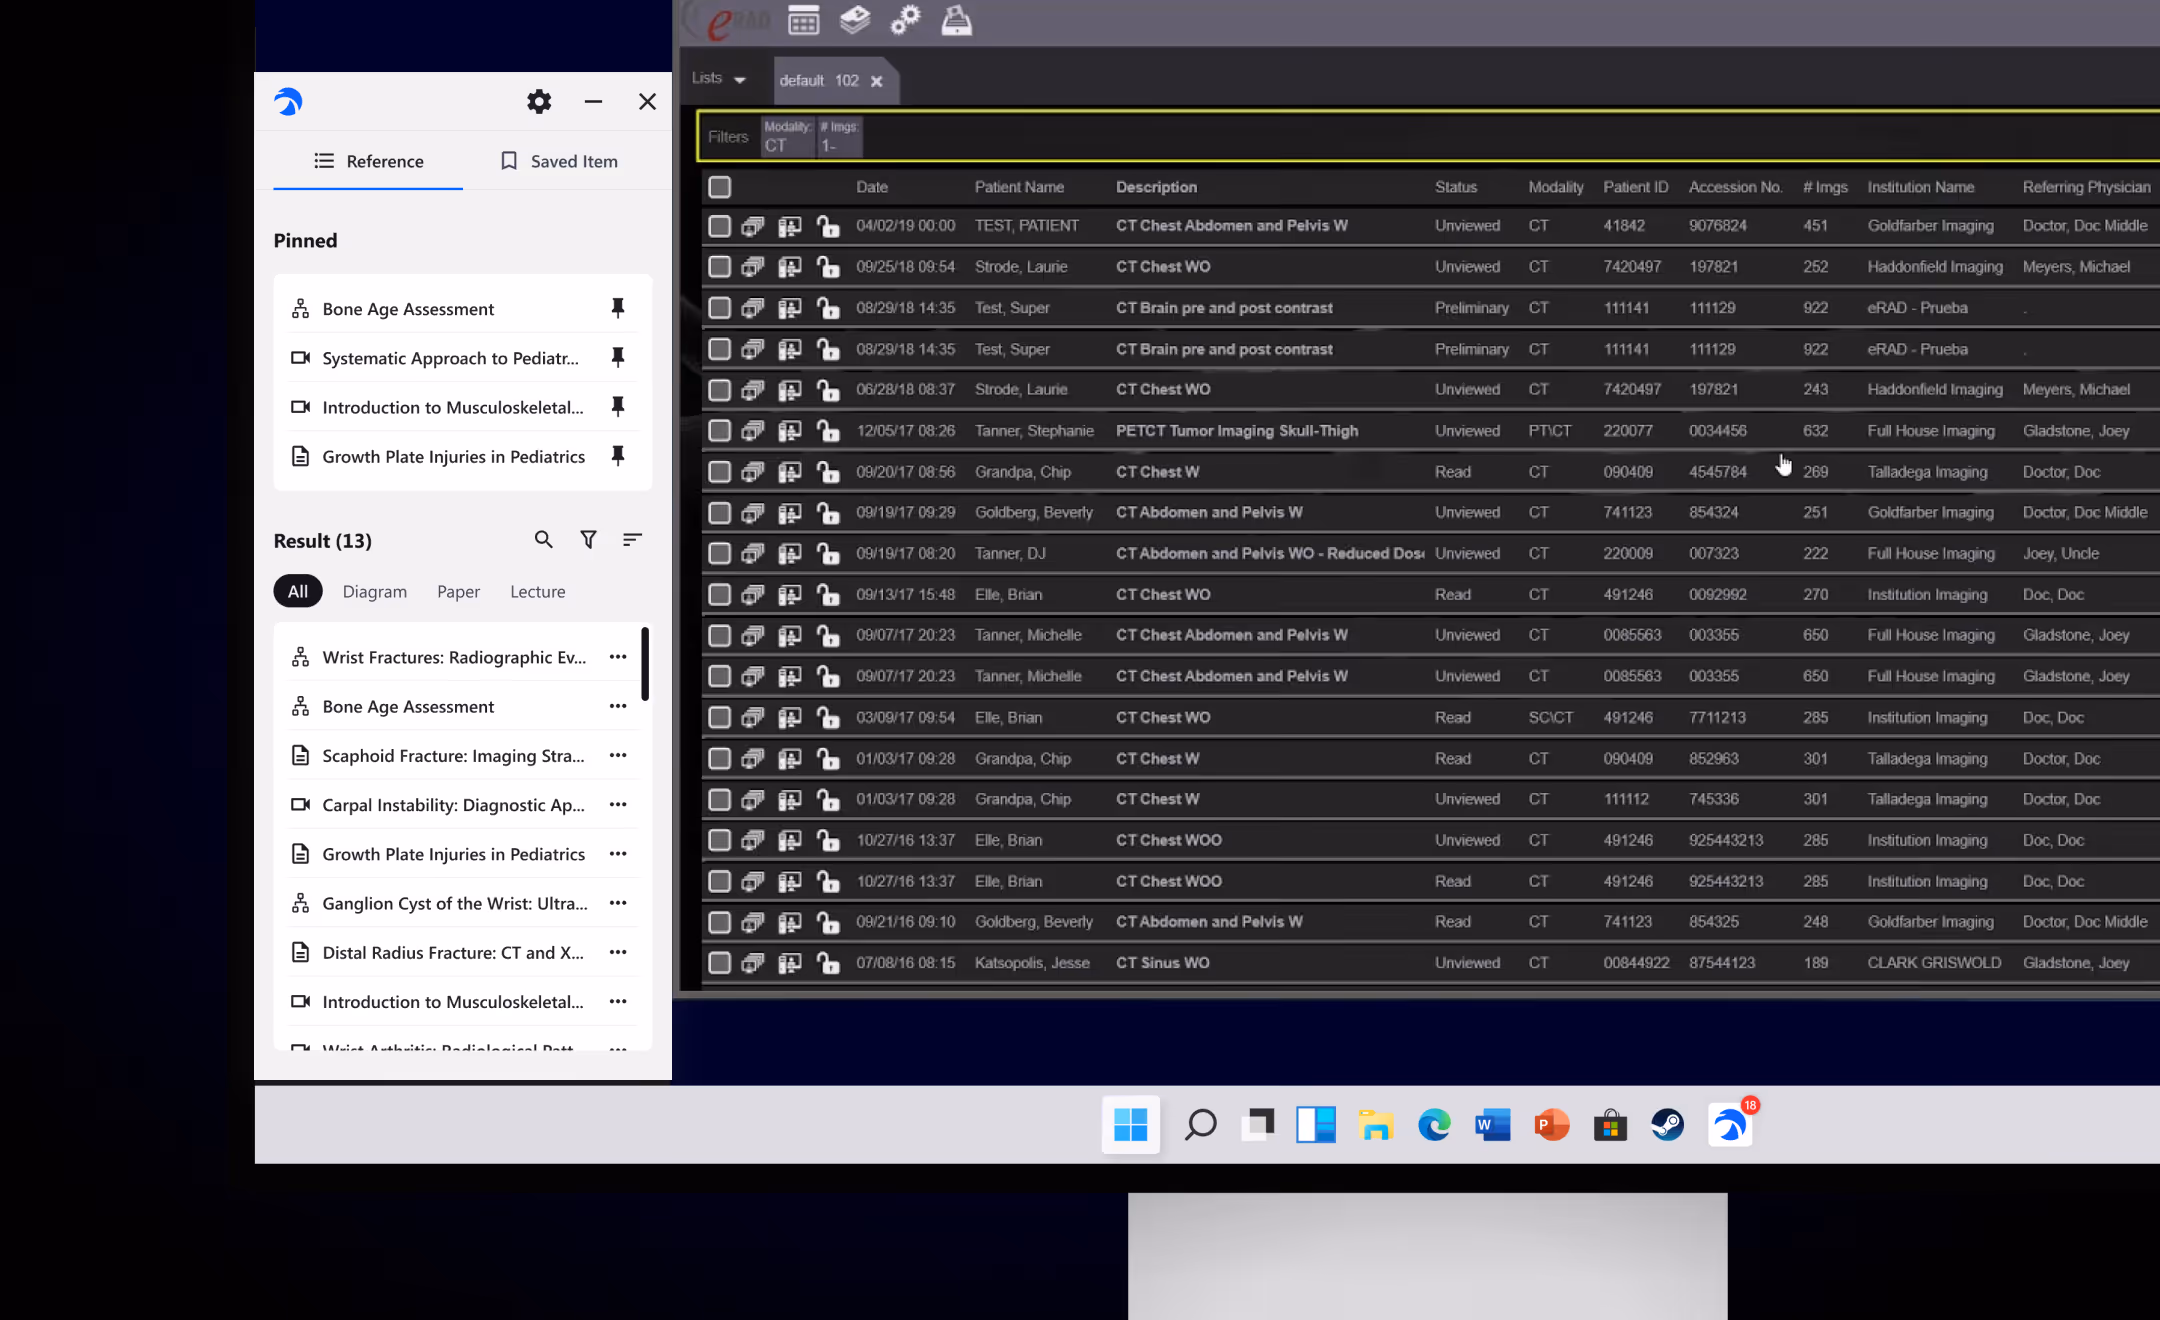Screen dimensions: 2160x1320
Task: Open Steam from the Windows taskbar
Action: 1667,1125
